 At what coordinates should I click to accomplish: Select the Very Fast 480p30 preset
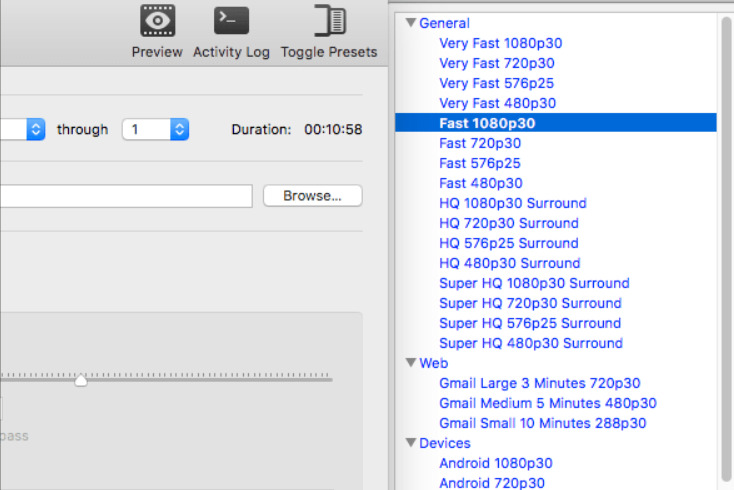497,103
